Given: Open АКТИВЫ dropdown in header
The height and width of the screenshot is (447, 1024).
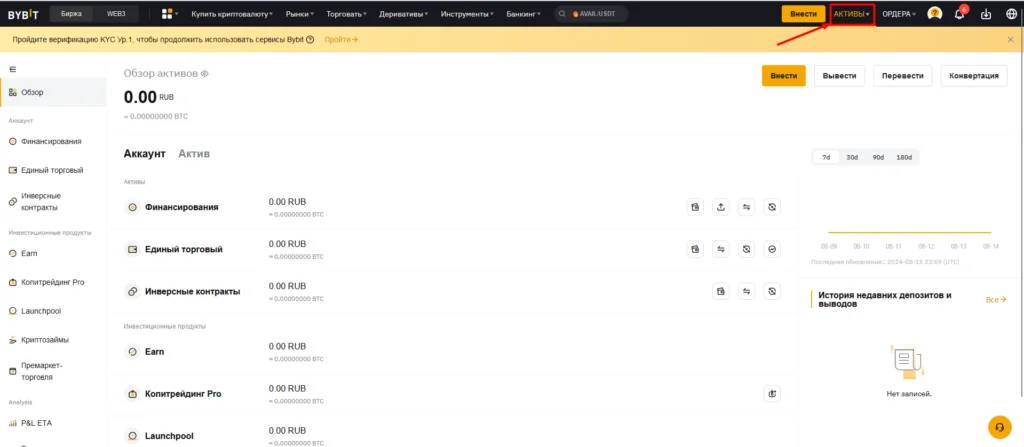Looking at the screenshot, I should (x=852, y=14).
